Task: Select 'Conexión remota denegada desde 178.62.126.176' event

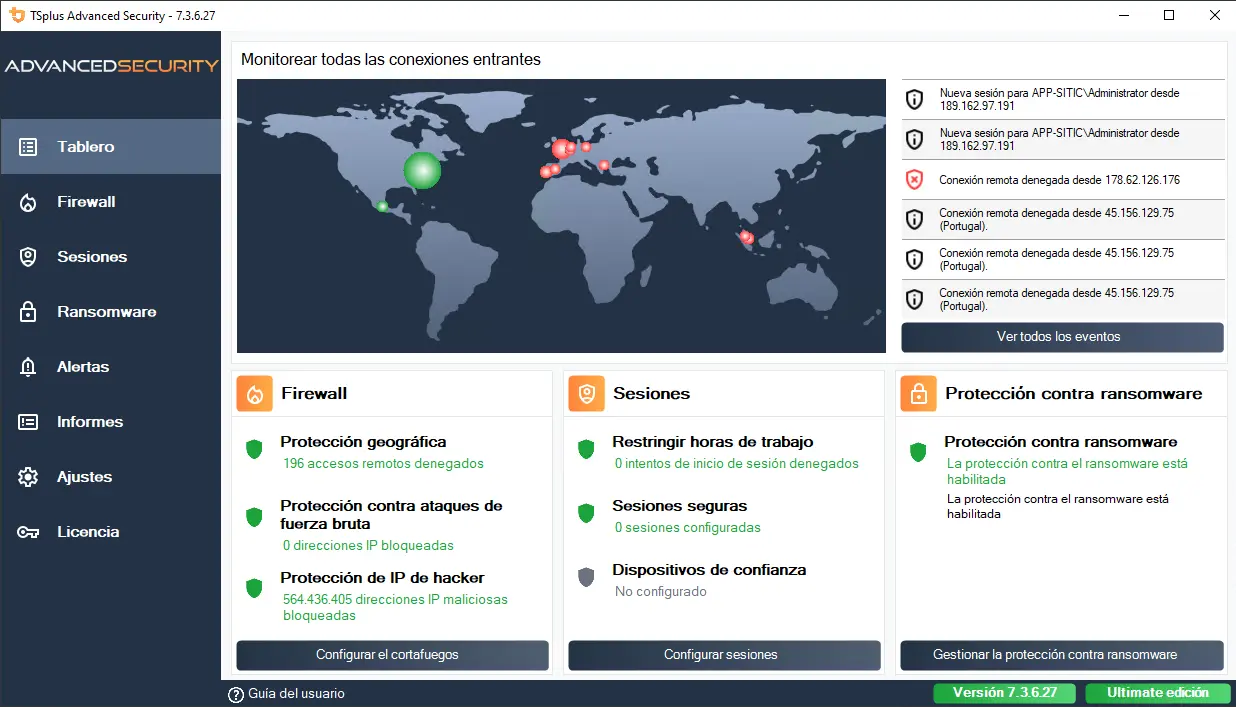Action: click(1063, 180)
